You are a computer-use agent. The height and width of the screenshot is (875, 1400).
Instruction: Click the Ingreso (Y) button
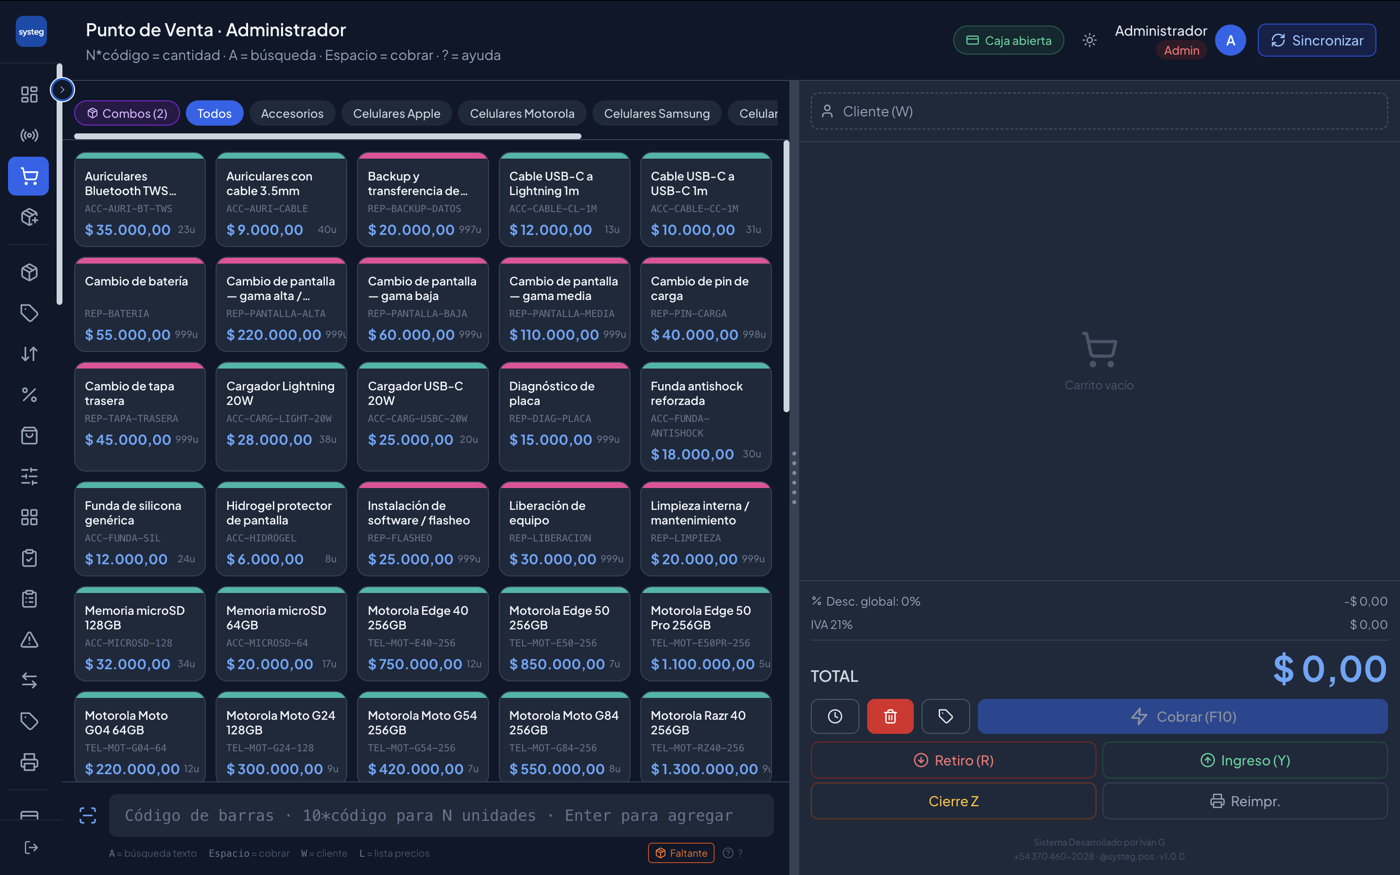1245,760
